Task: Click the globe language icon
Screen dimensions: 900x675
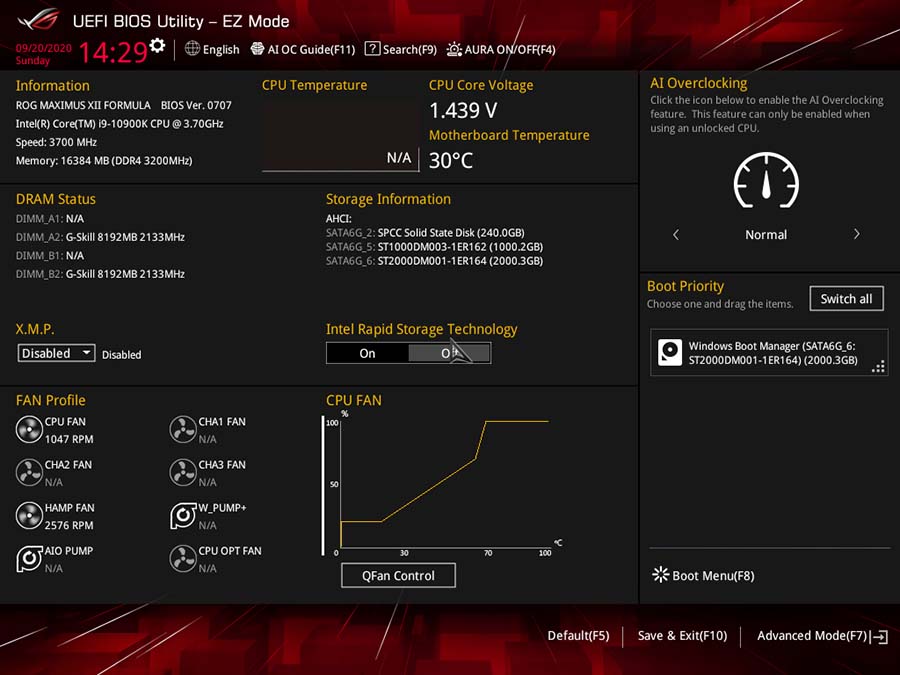Action: click(x=192, y=49)
